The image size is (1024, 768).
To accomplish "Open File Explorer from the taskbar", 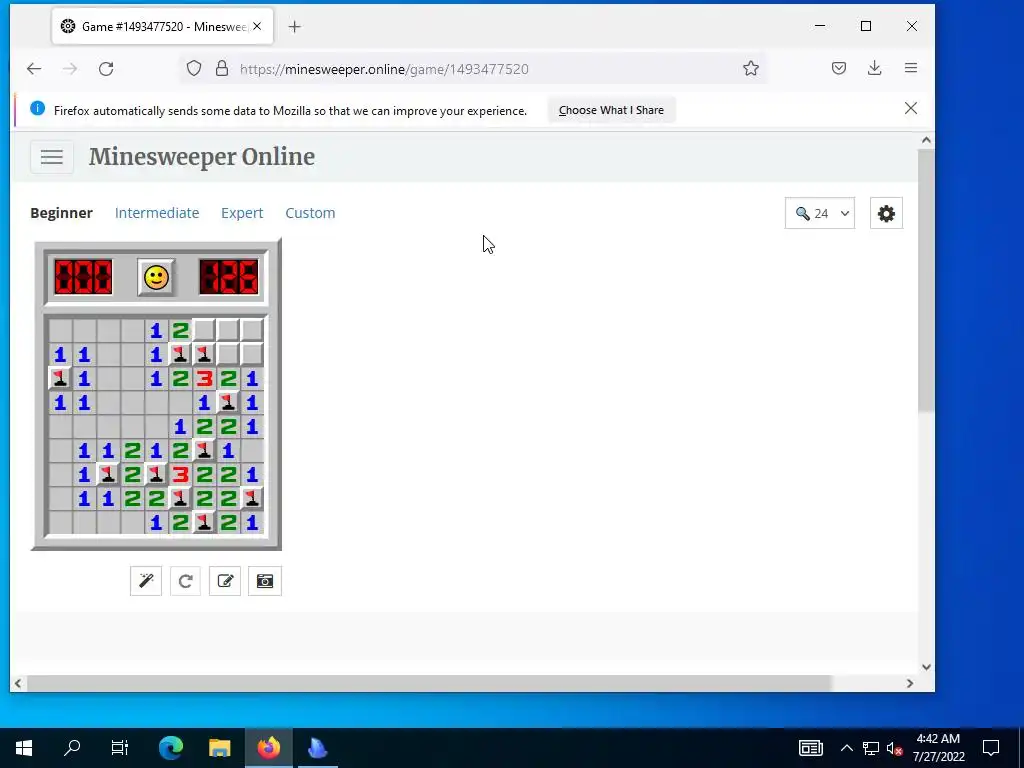I will (x=219, y=748).
